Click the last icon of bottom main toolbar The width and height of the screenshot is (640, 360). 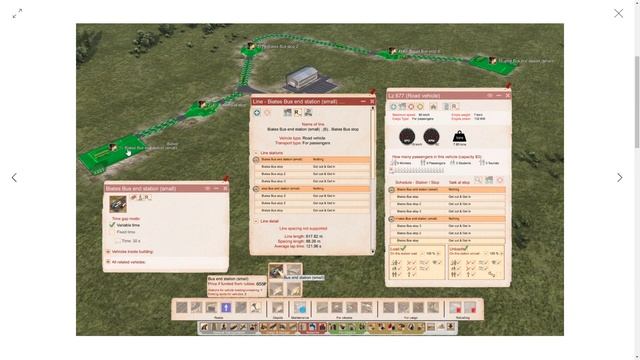tap(451, 327)
